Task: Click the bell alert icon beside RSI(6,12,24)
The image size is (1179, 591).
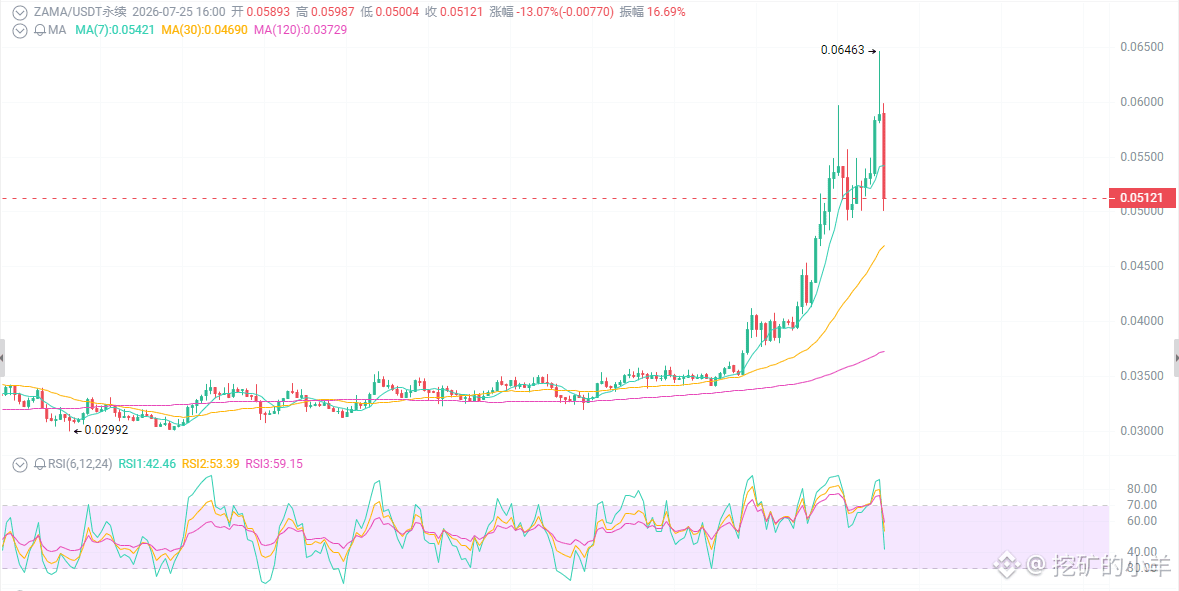Action: (39, 464)
